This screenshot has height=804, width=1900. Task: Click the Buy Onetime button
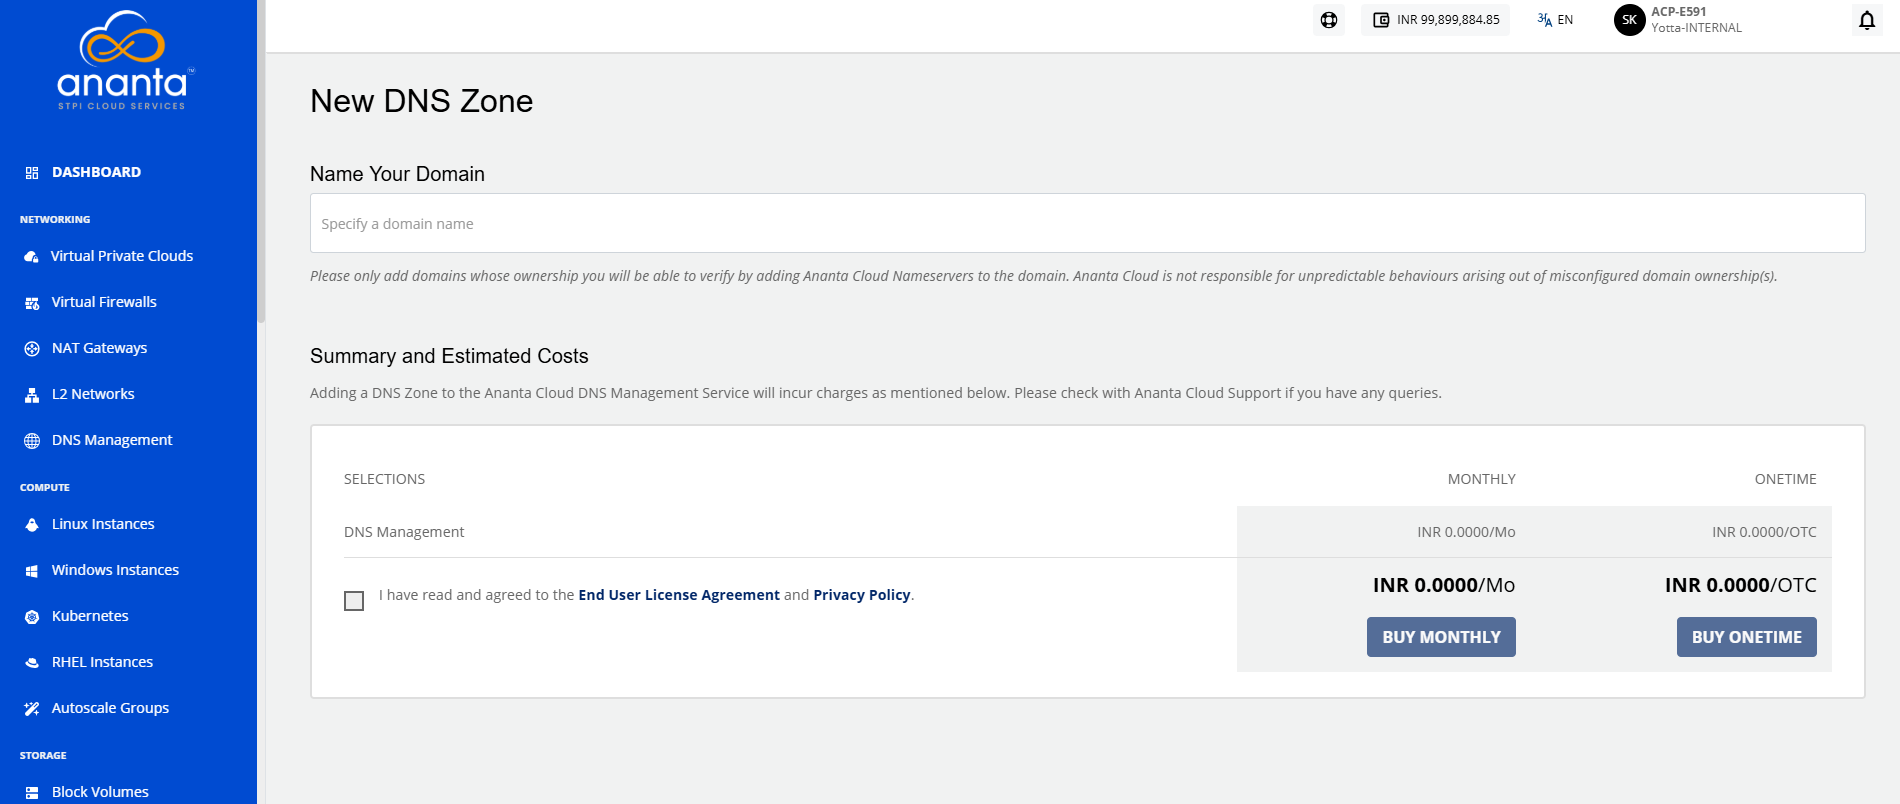(x=1747, y=637)
